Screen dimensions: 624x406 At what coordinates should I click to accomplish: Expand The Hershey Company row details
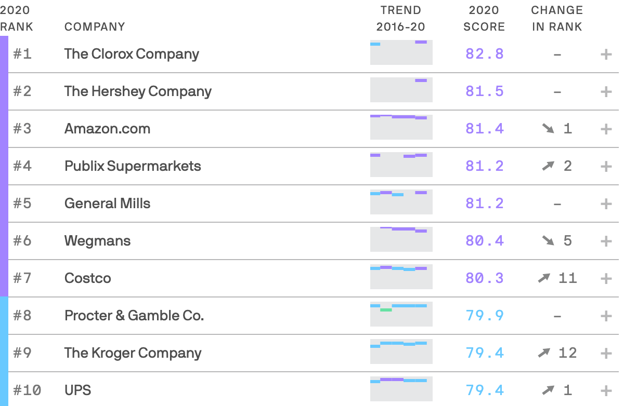click(x=606, y=91)
